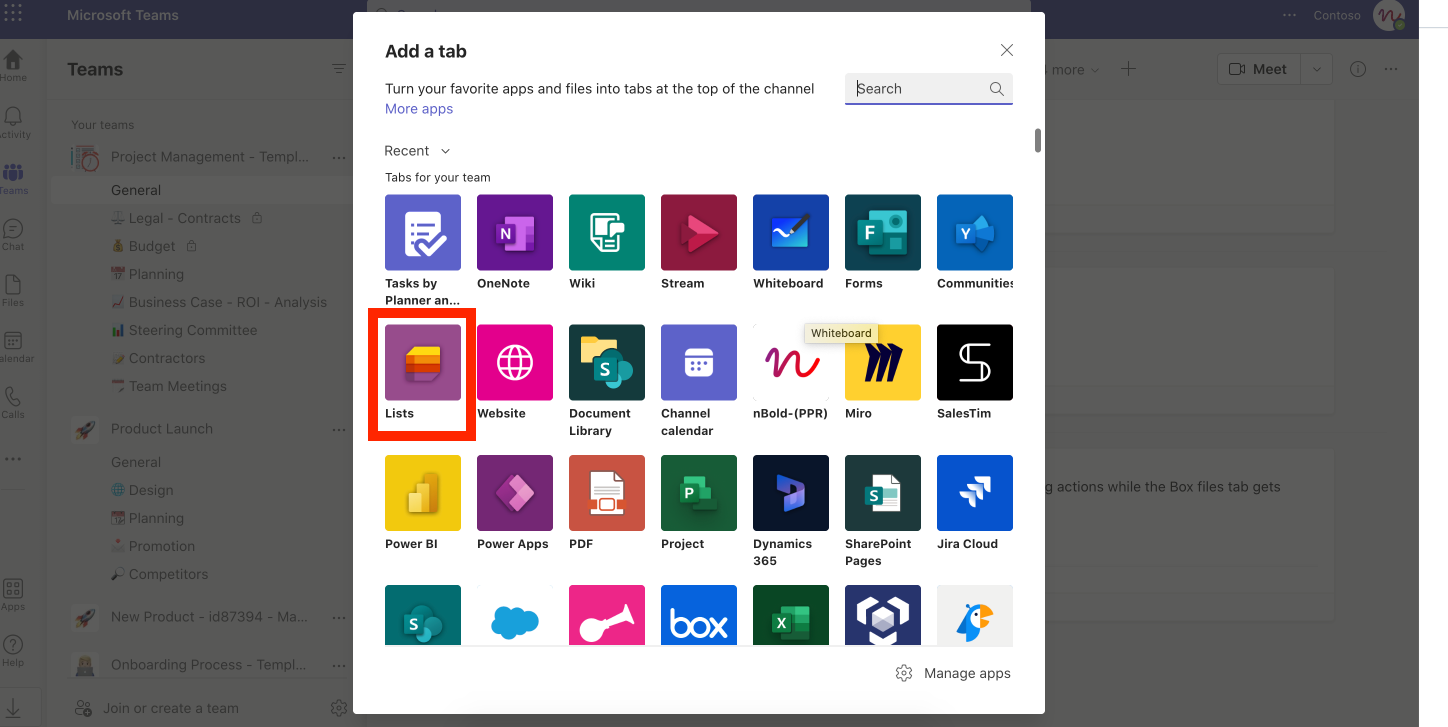Screen dimensions: 1448x727
Task: Click the dialog's vertical scrollbar
Action: 1038,141
